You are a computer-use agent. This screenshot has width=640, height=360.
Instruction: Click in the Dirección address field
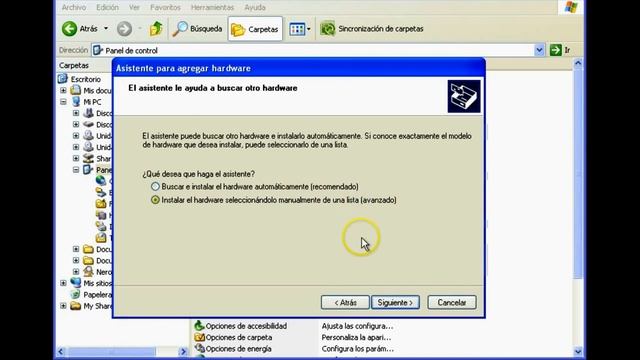coord(318,50)
